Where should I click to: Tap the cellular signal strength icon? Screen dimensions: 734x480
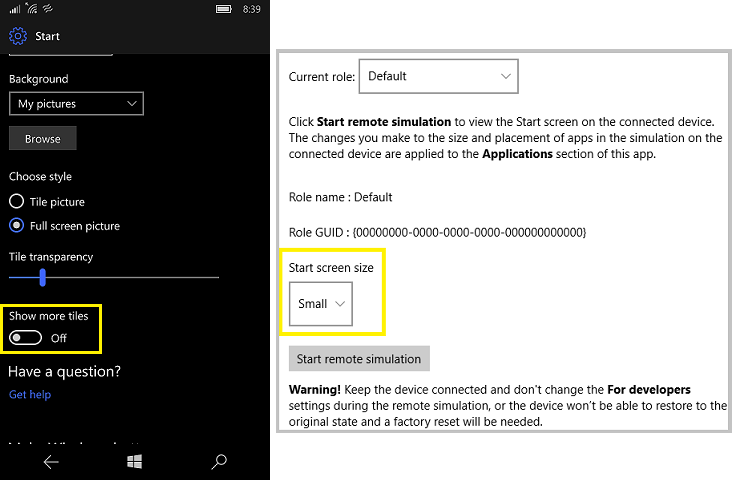14,9
